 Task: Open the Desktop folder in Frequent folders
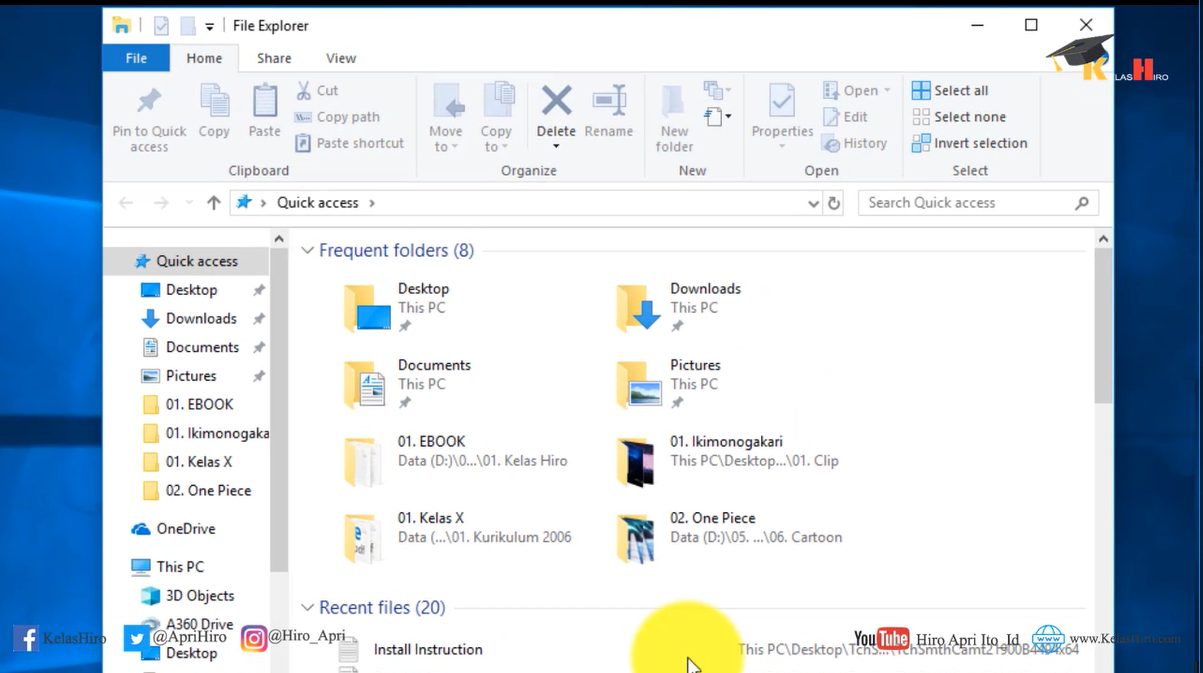click(396, 307)
